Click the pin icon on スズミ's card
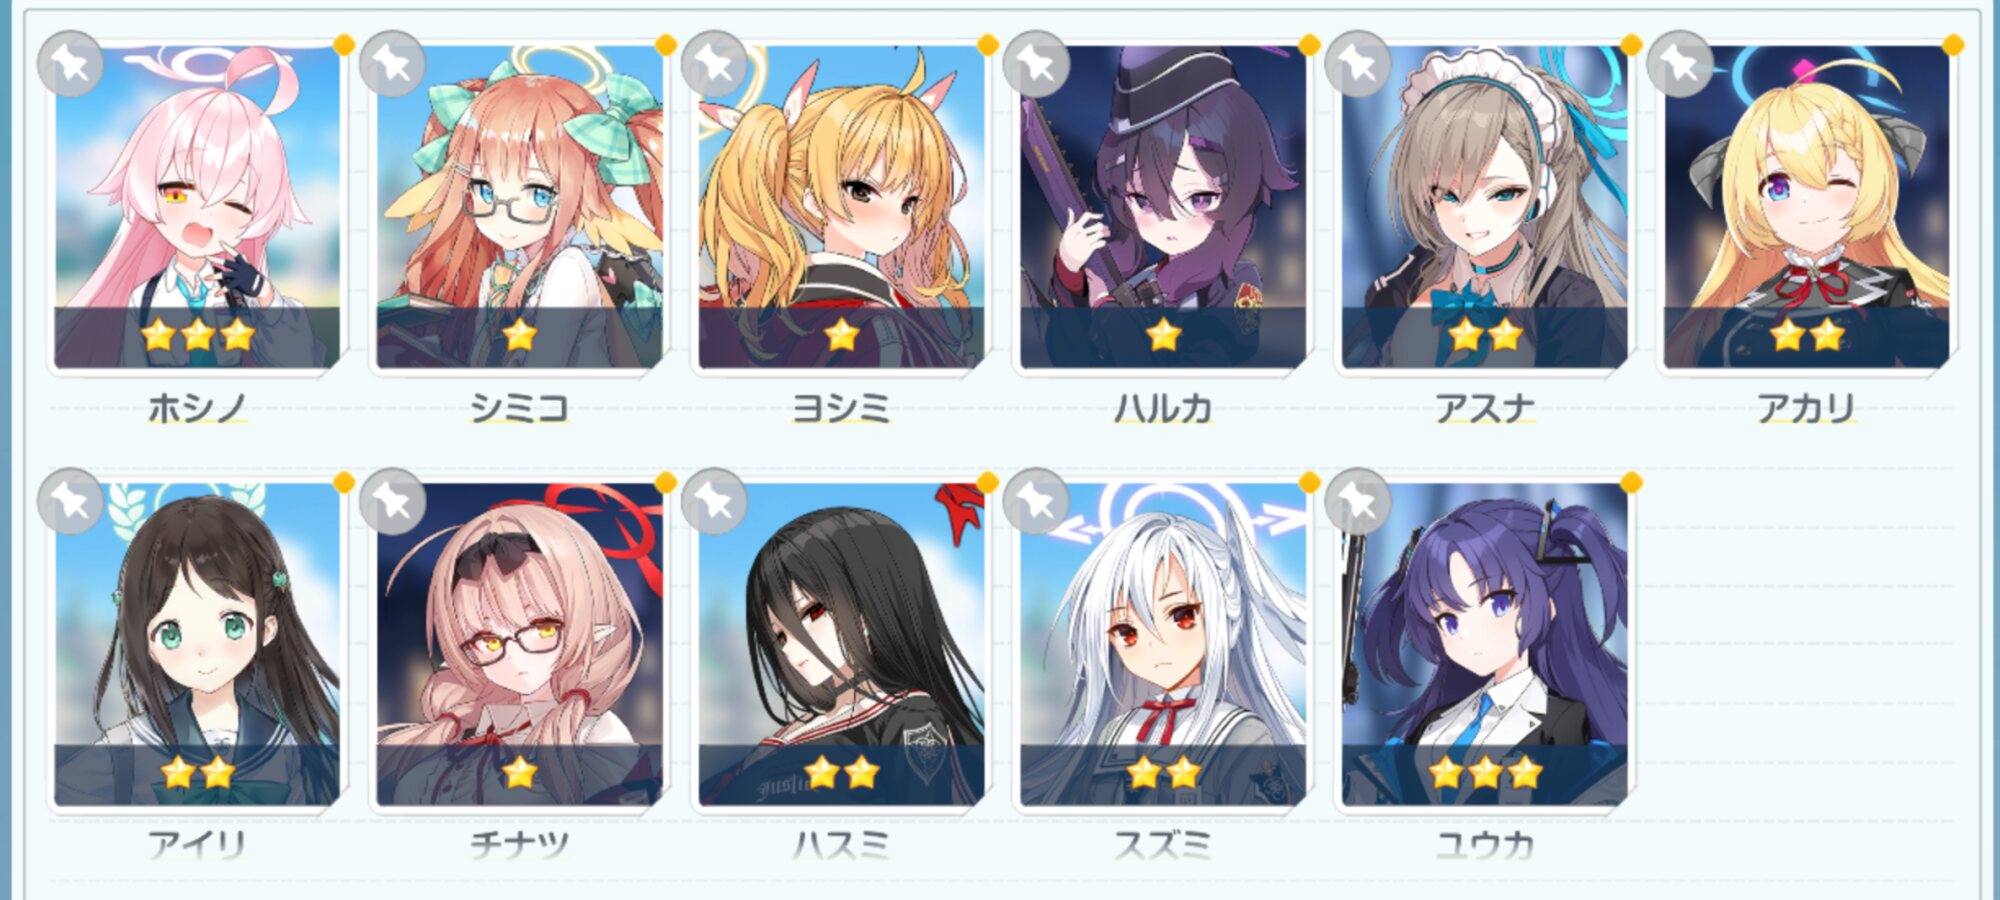Screen dimensions: 2000x900 (1037, 501)
